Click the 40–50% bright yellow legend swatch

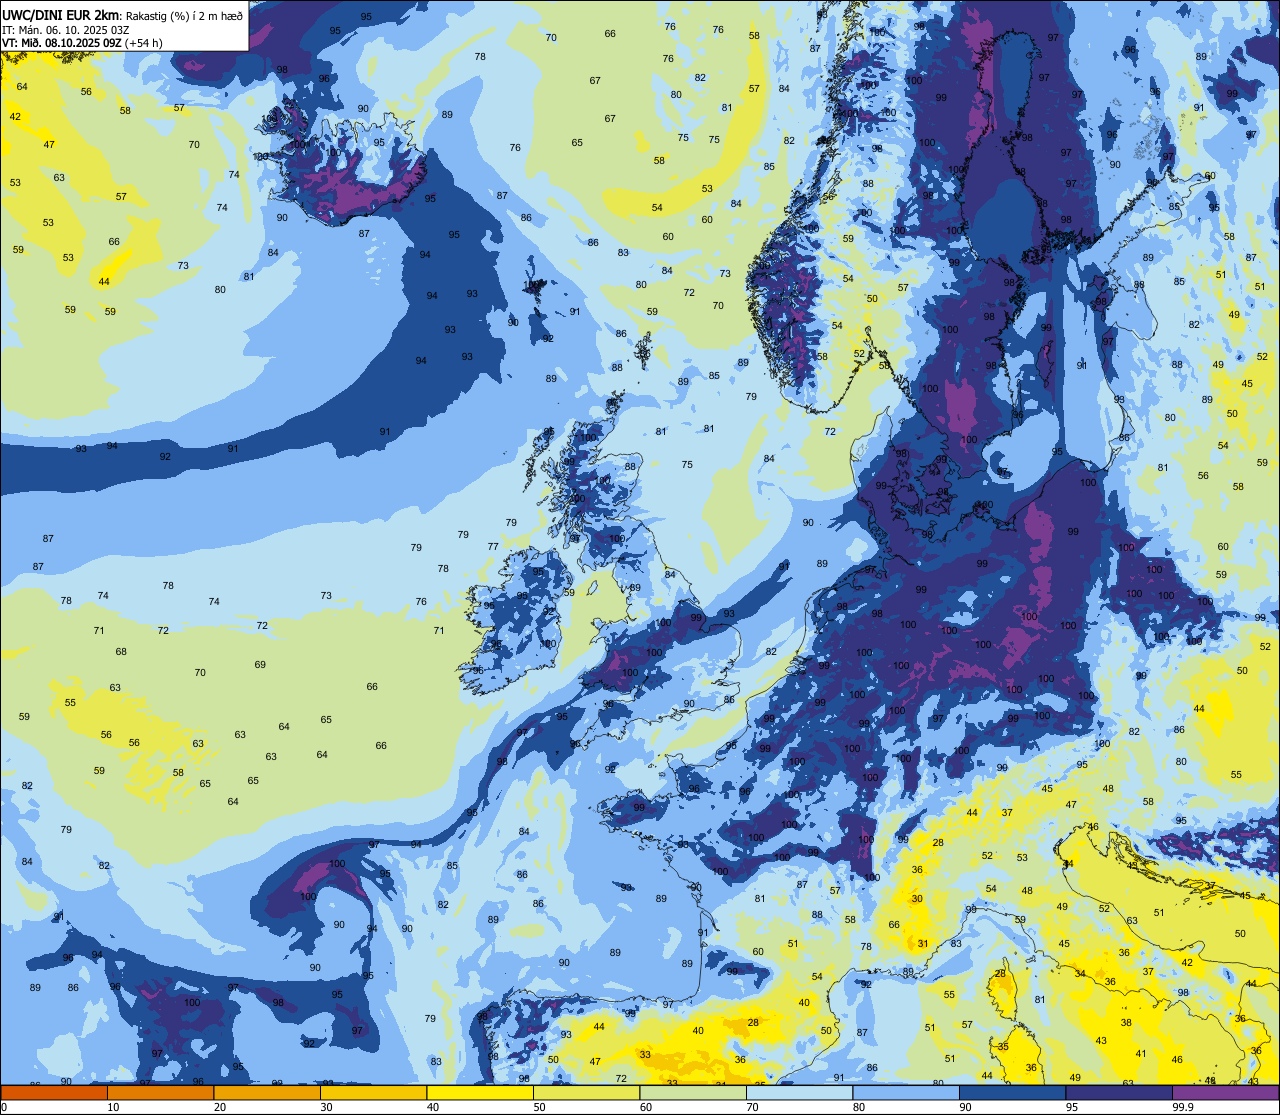click(480, 1092)
